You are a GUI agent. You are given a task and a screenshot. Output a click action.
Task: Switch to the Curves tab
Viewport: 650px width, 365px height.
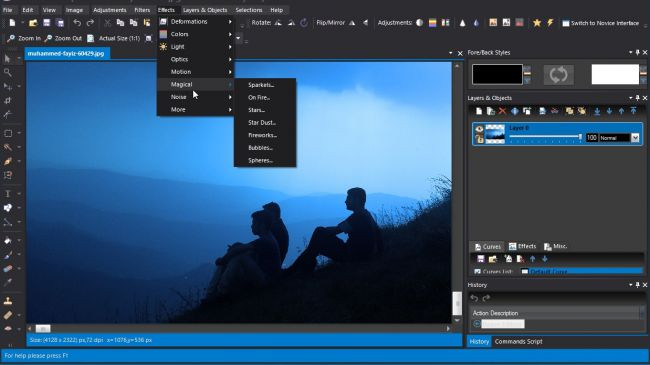487,247
